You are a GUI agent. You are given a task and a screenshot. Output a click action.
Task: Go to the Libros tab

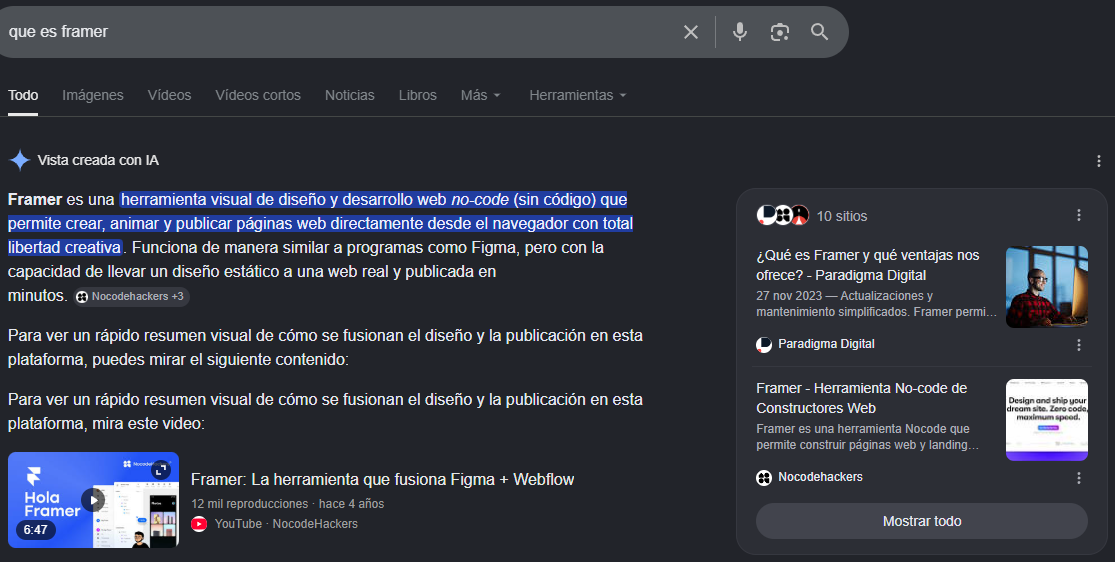point(417,95)
